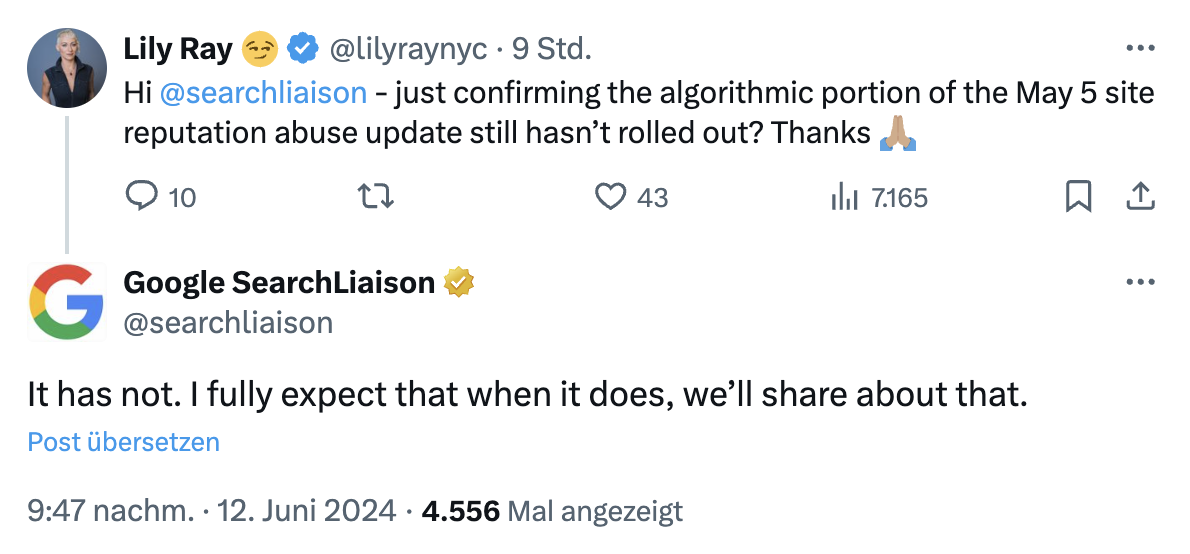Bookmark Lily Ray's post
This screenshot has width=1190, height=554.
1078,197
